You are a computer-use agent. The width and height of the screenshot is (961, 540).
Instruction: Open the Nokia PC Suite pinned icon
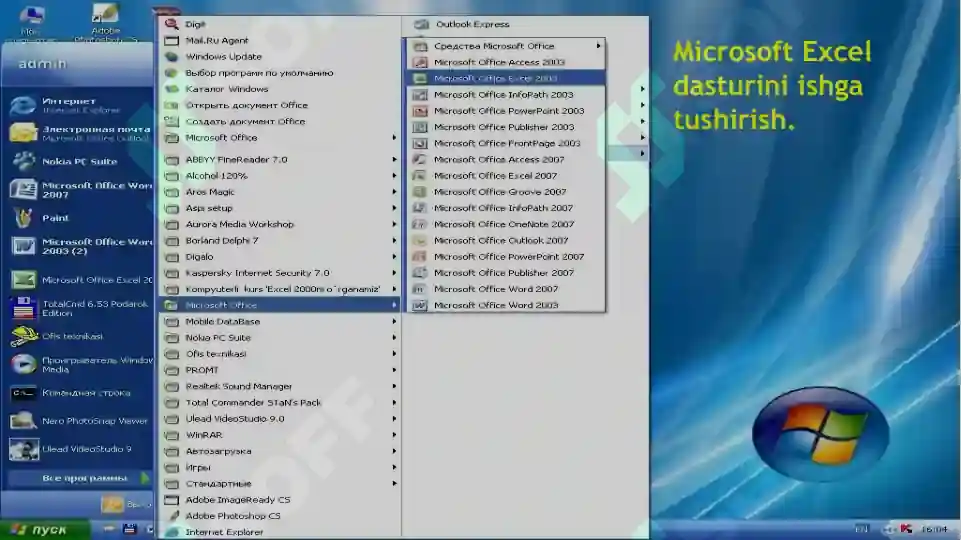click(x=23, y=161)
